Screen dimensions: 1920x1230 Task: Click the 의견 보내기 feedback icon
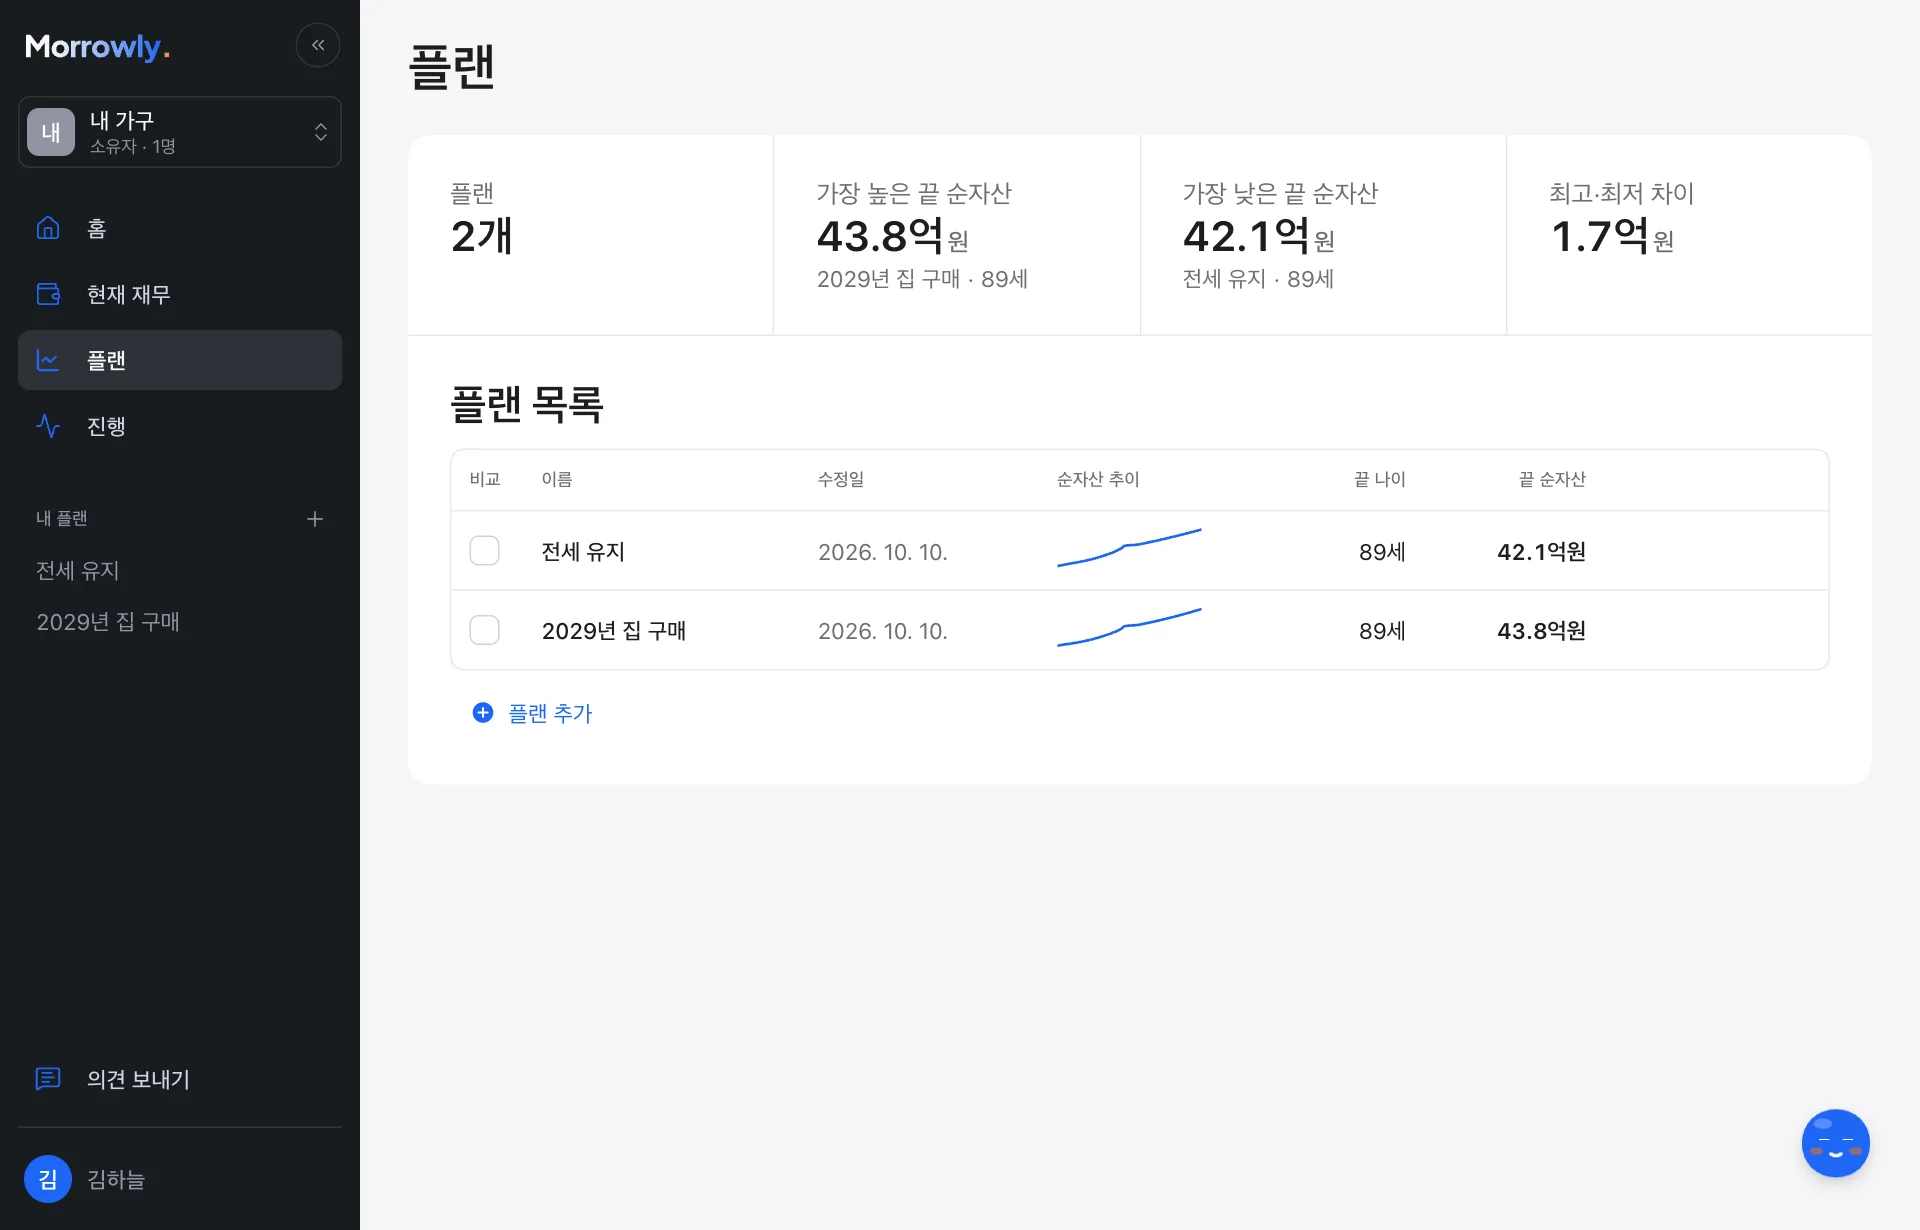coord(48,1079)
